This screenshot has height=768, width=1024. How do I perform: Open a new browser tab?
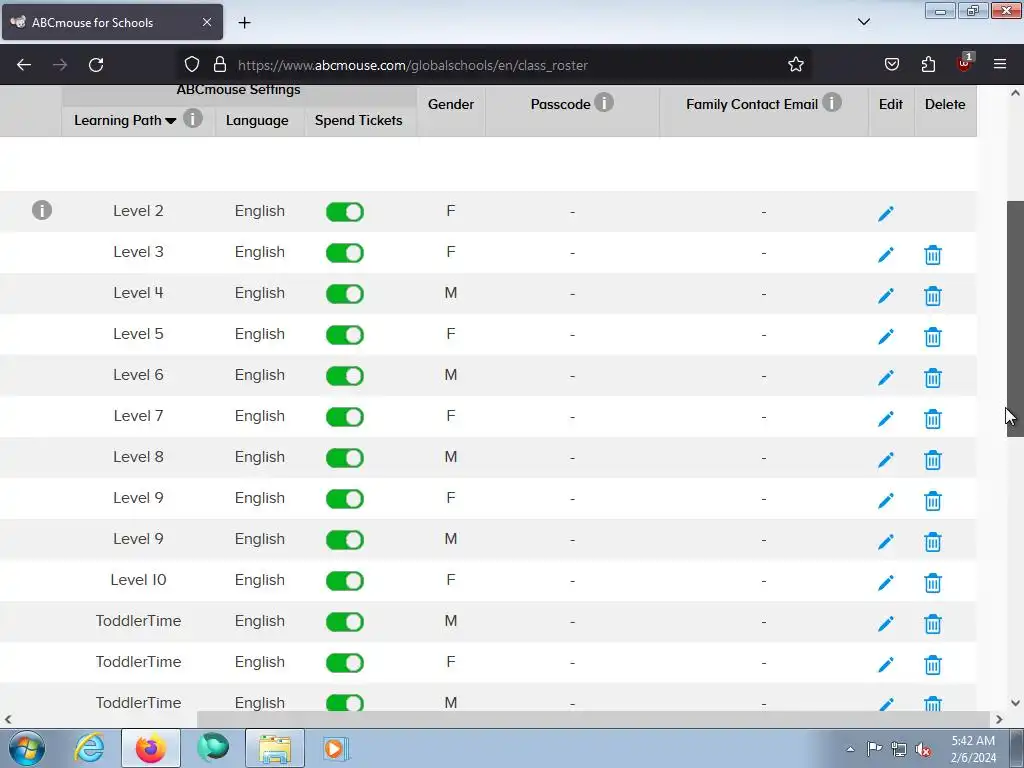pos(244,23)
